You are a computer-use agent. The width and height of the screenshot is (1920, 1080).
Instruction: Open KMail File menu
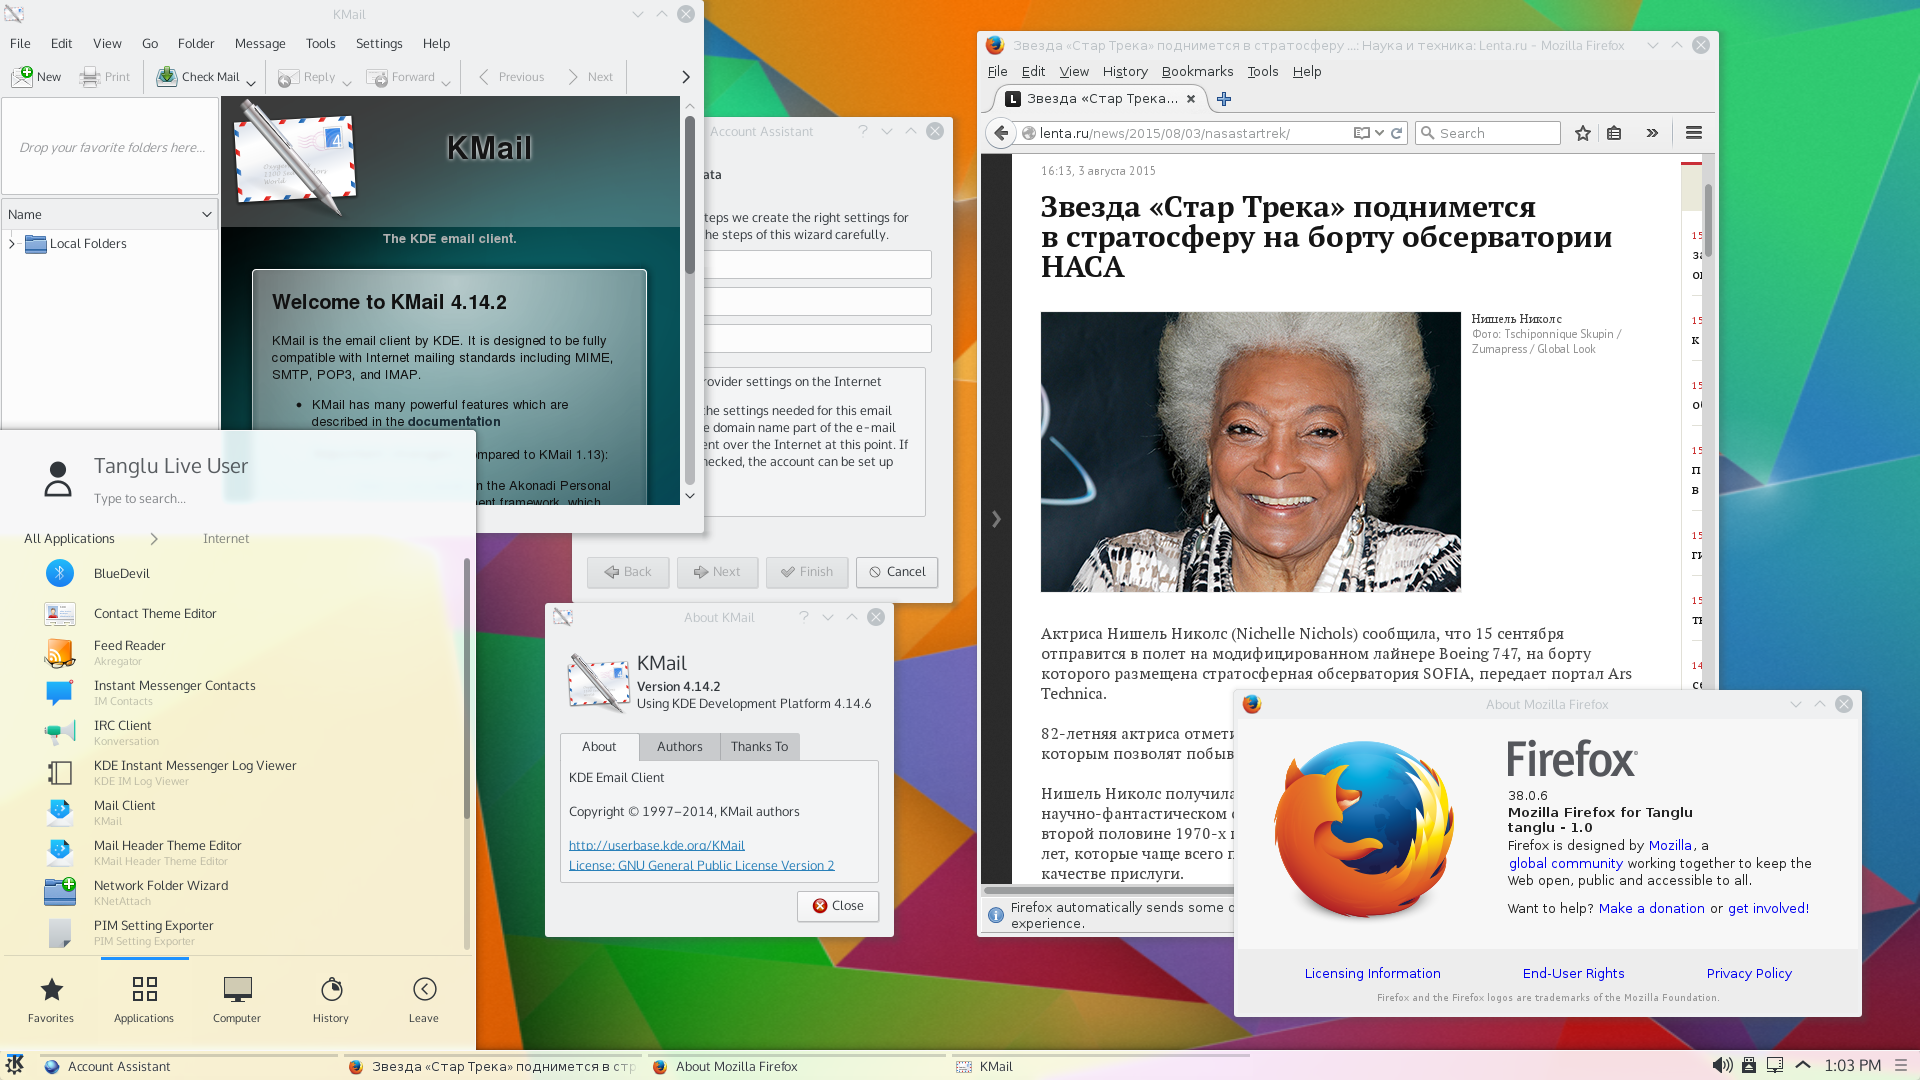point(20,44)
